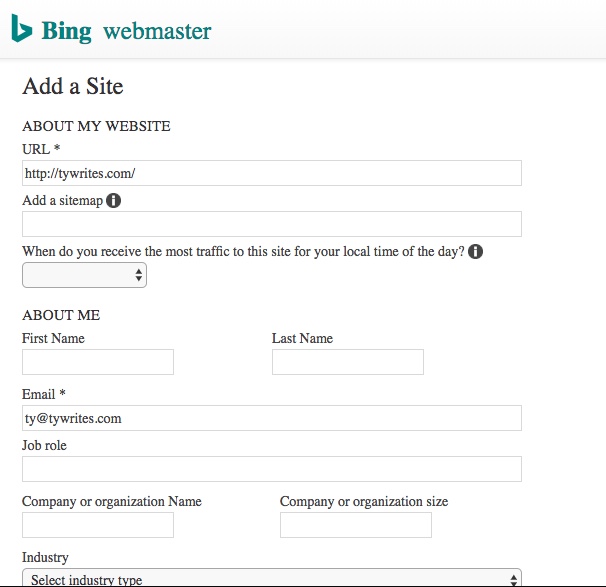Show info tooltip for traffic time question
This screenshot has width=606, height=587.
476,251
